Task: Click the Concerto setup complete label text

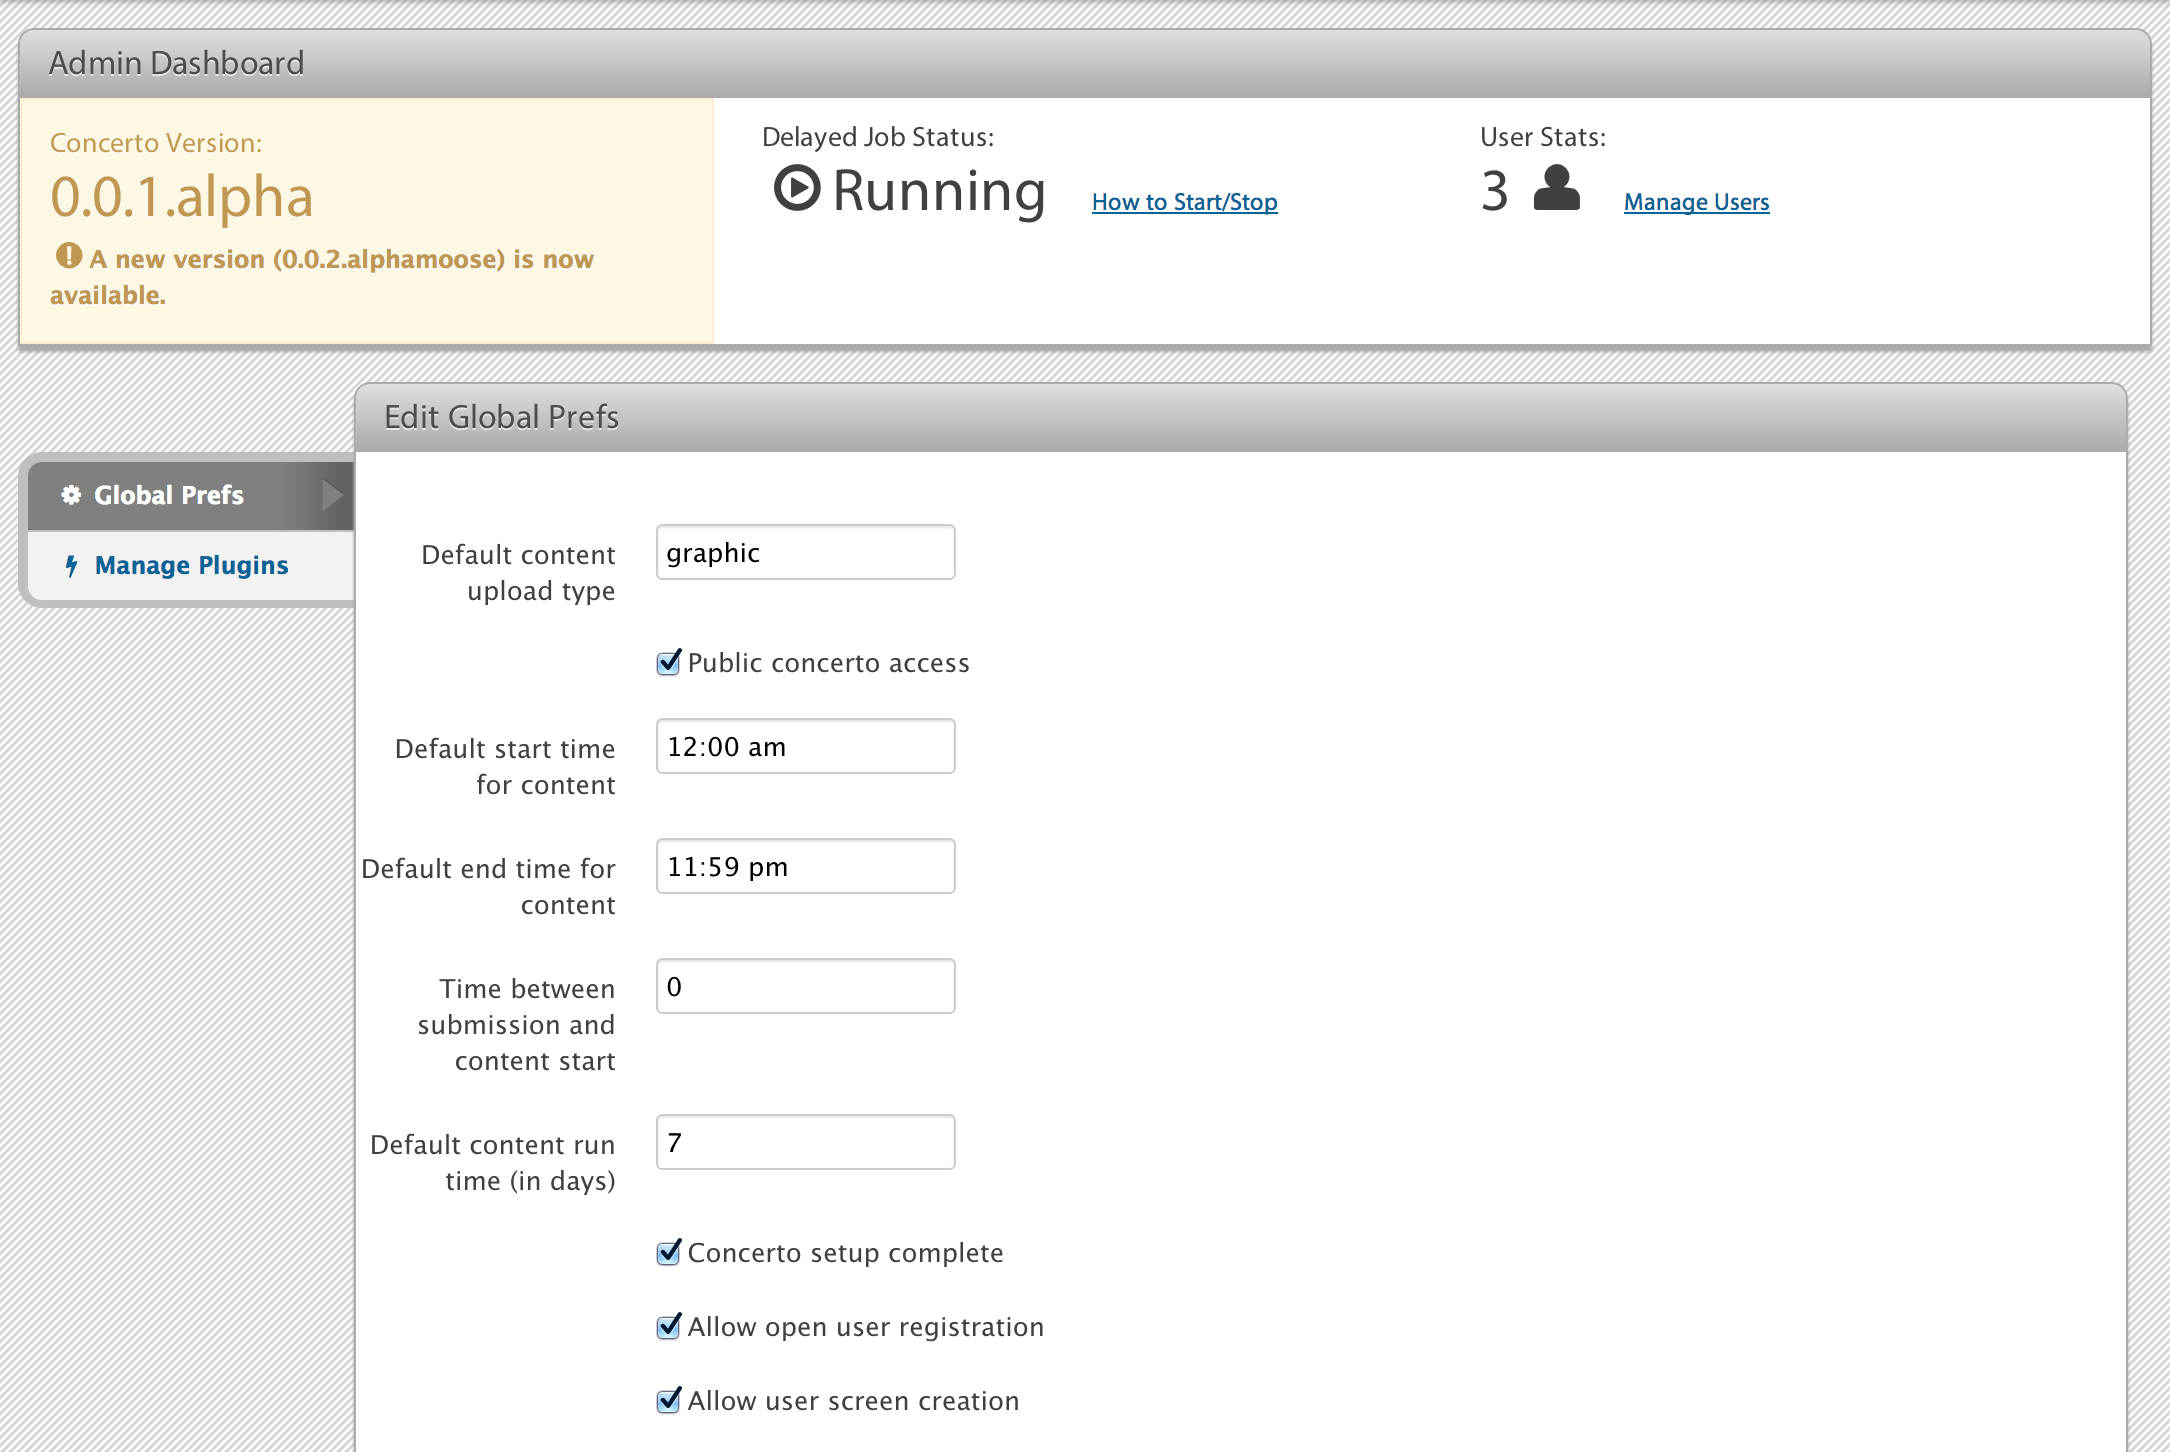Action: [x=846, y=1253]
